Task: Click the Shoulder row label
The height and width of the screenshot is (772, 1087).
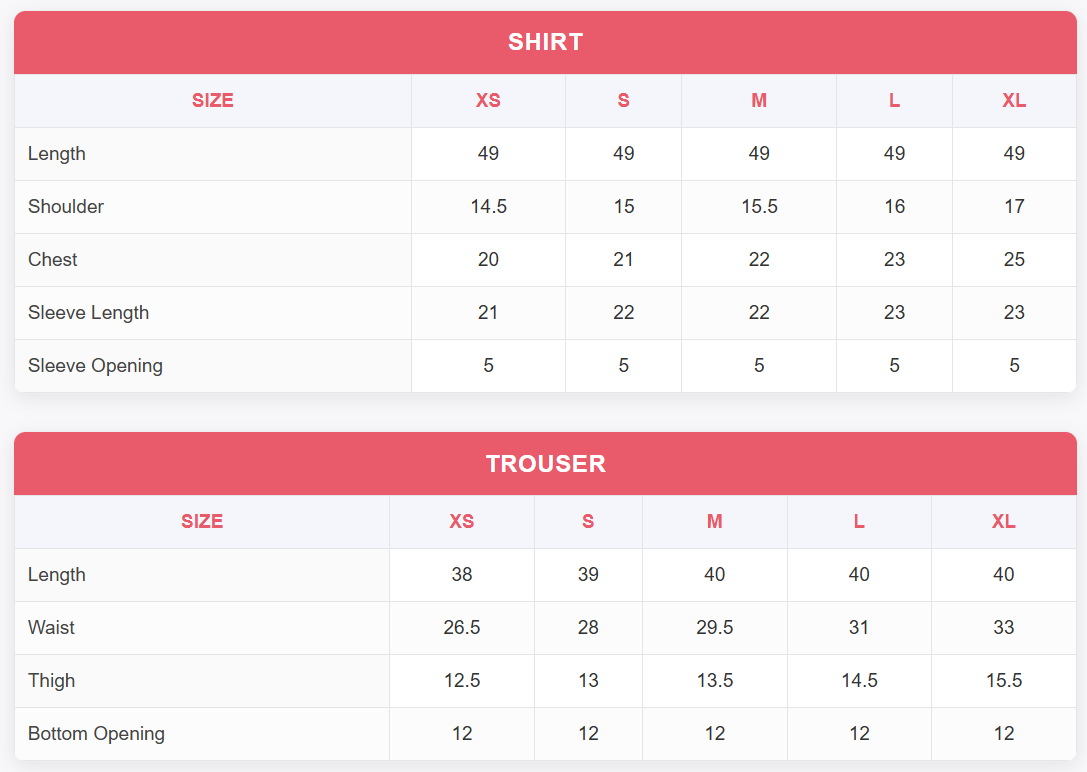Action: (66, 207)
